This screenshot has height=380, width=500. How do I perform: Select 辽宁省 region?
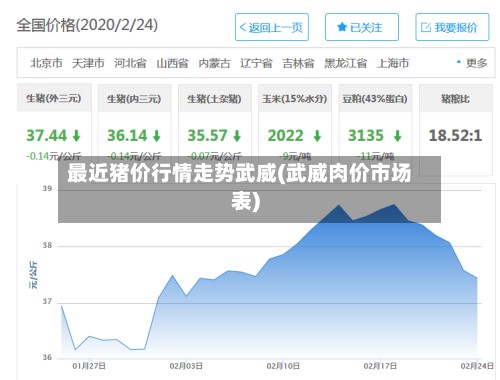(256, 63)
